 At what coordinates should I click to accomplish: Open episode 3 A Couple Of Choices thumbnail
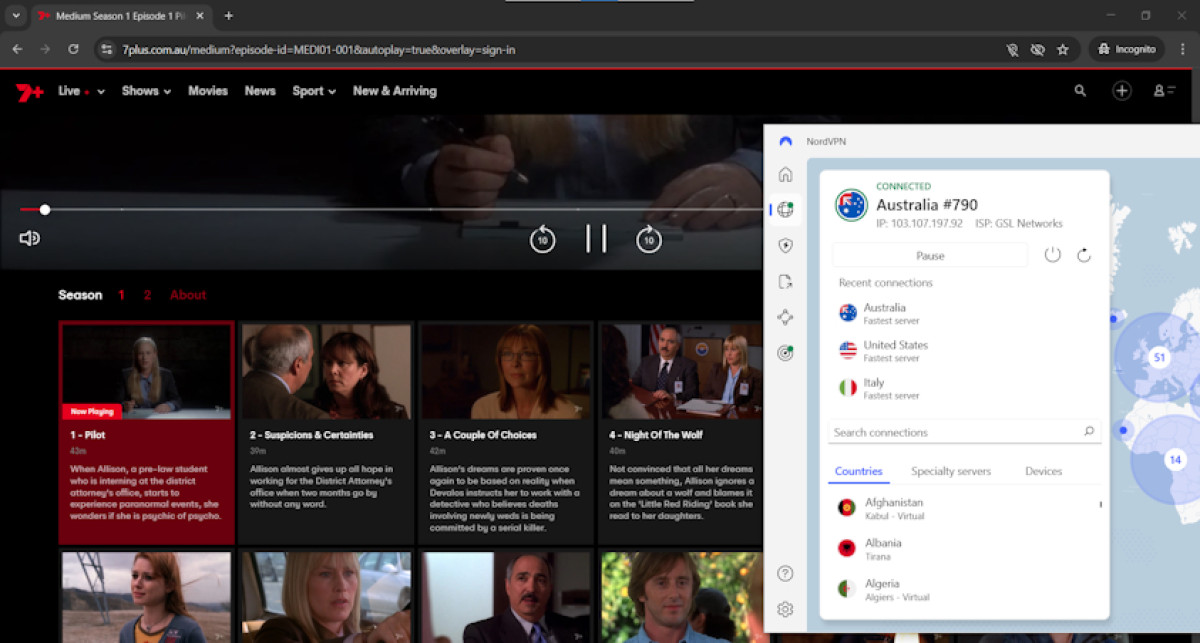(x=507, y=371)
